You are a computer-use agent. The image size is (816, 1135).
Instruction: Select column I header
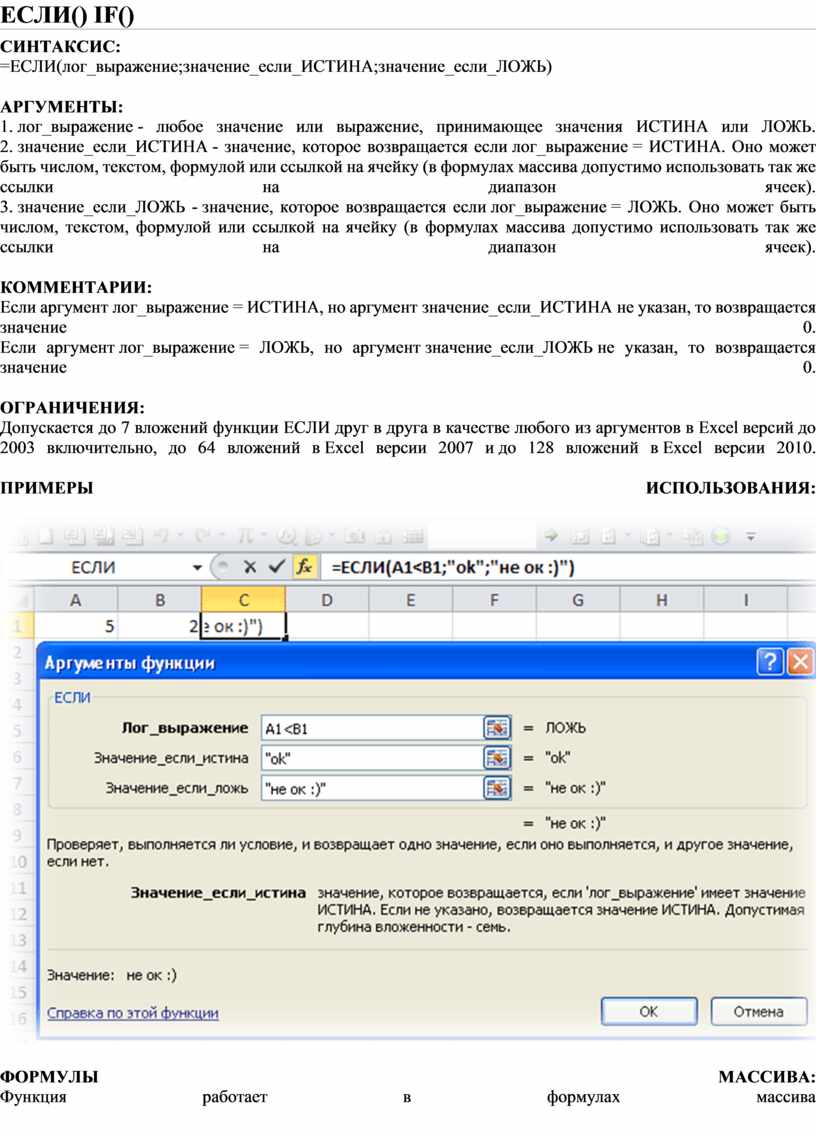(x=745, y=600)
